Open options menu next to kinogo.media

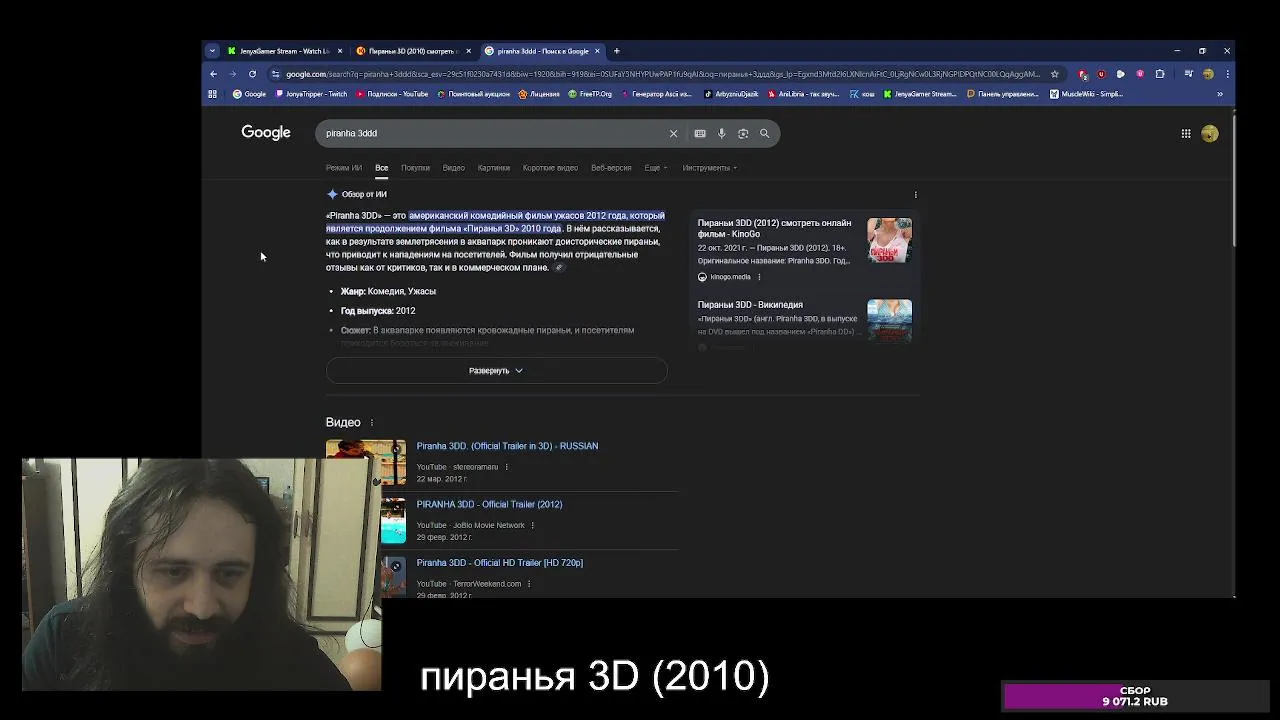coord(759,277)
